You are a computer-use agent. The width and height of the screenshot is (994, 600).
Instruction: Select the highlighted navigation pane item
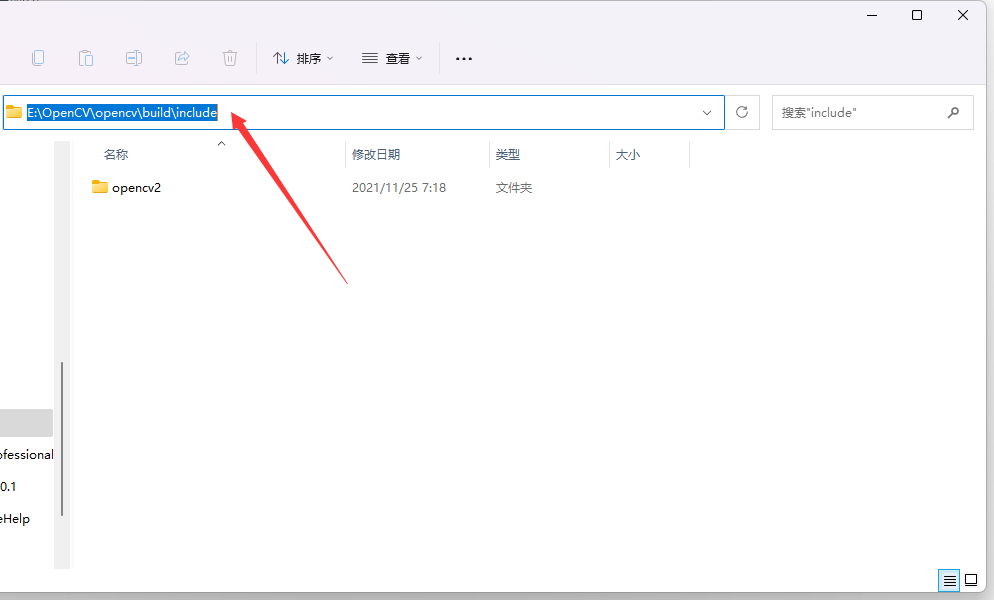pyautogui.click(x=26, y=423)
